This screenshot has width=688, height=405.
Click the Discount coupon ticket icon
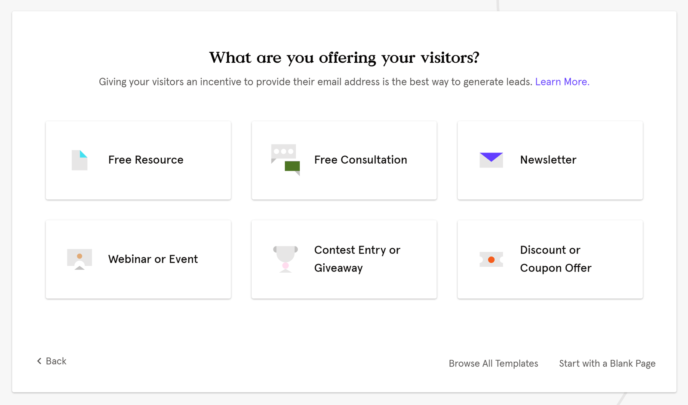coord(491,259)
